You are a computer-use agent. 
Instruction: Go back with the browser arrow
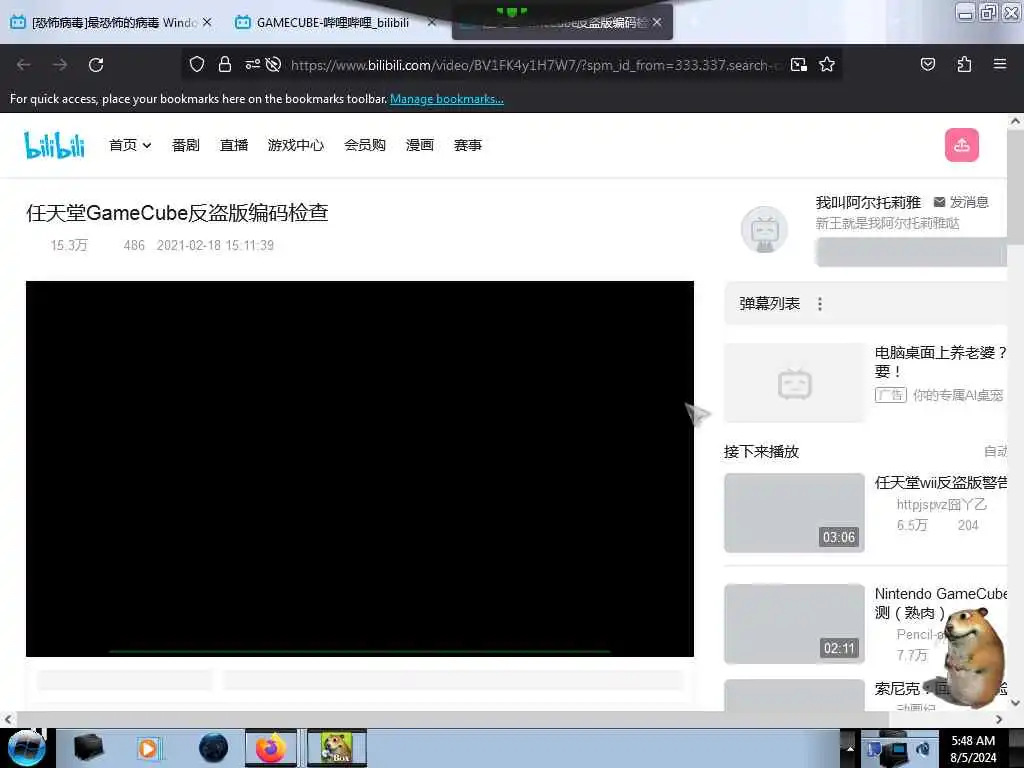(24, 65)
